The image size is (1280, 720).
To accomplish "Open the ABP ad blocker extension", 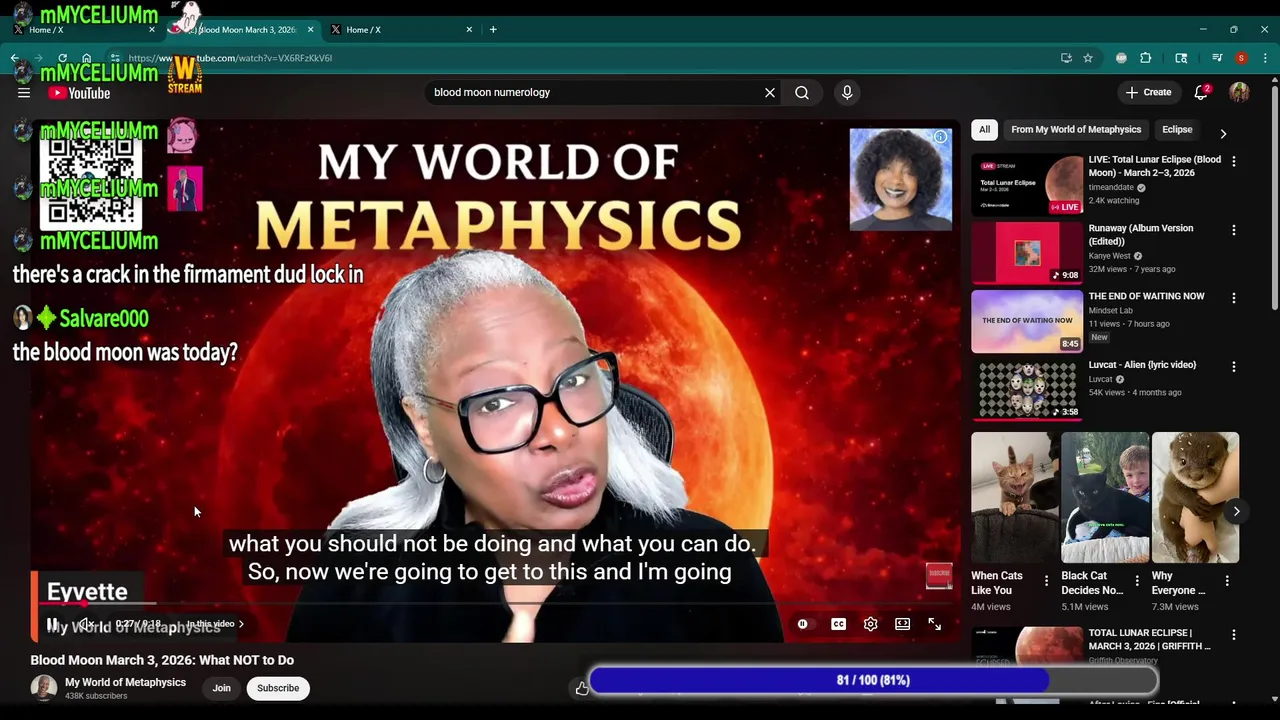I will coord(1121,58).
